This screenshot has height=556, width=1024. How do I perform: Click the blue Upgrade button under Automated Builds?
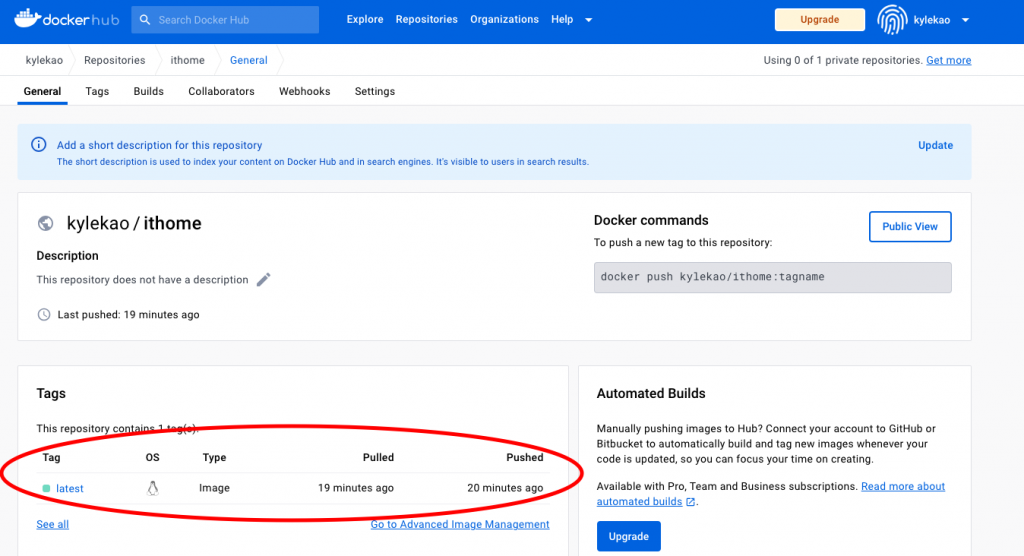point(628,536)
